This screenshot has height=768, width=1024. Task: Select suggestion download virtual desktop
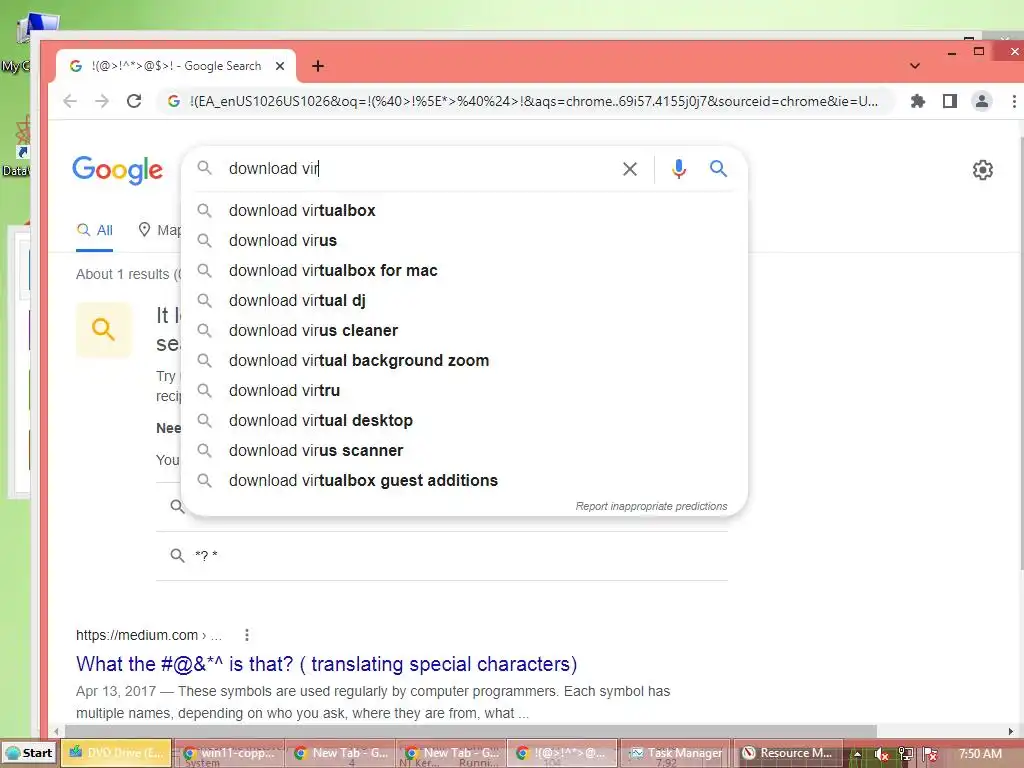464,421
